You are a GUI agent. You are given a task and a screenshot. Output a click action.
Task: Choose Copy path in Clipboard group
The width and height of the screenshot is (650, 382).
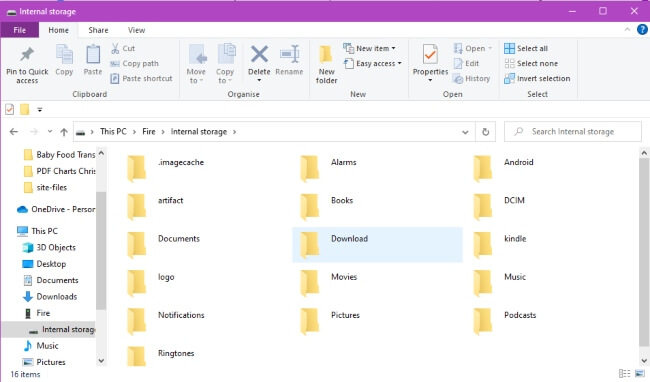(x=134, y=63)
